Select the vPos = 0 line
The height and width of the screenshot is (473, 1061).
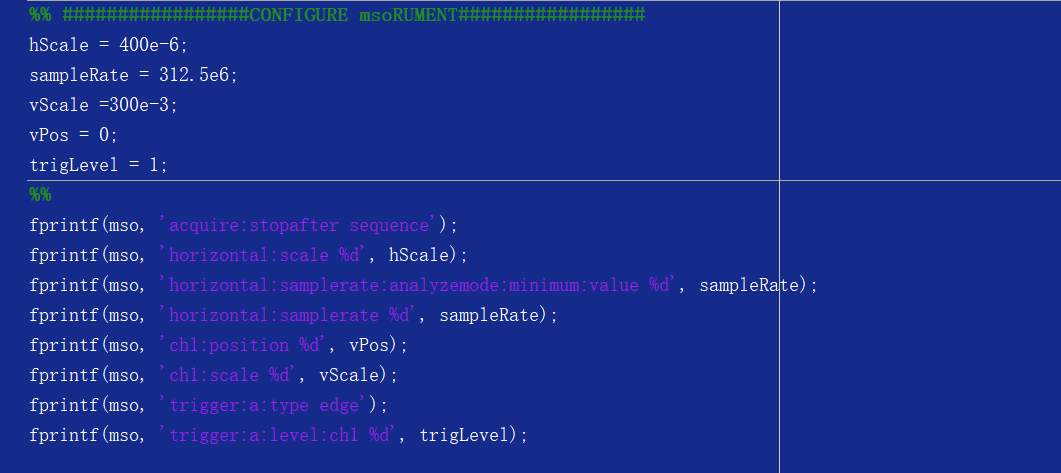pyautogui.click(x=74, y=135)
